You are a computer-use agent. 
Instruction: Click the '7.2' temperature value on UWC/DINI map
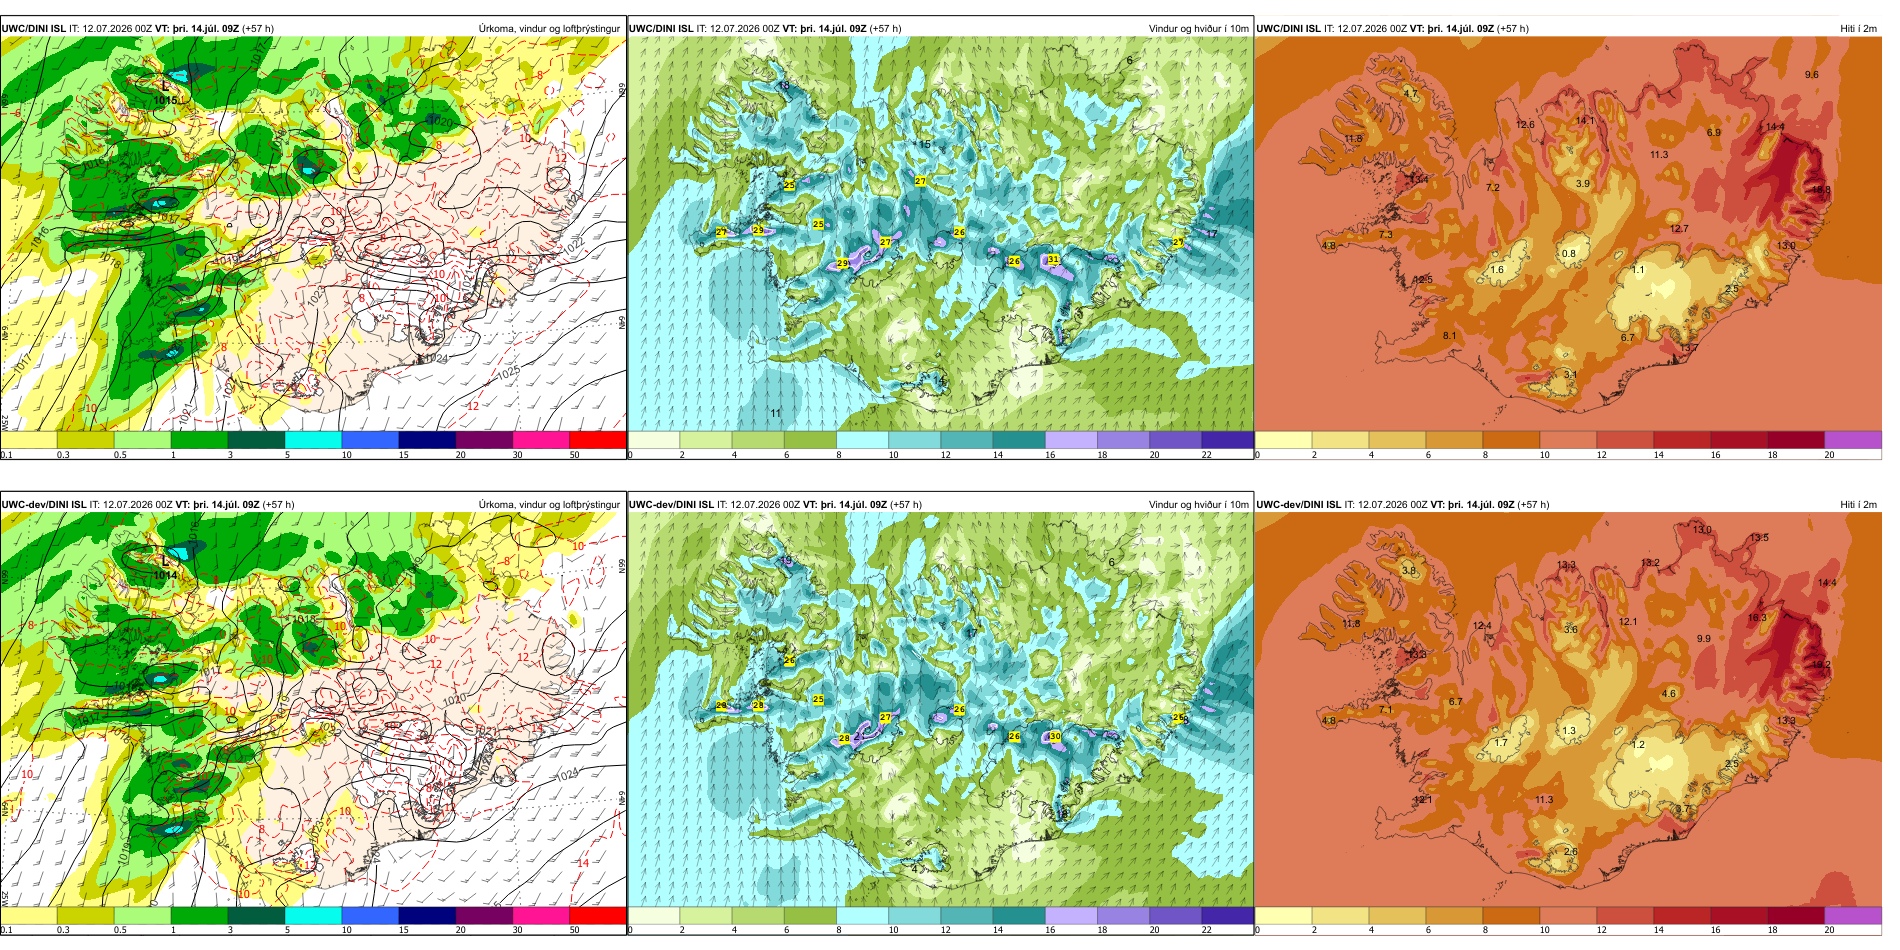(1493, 188)
